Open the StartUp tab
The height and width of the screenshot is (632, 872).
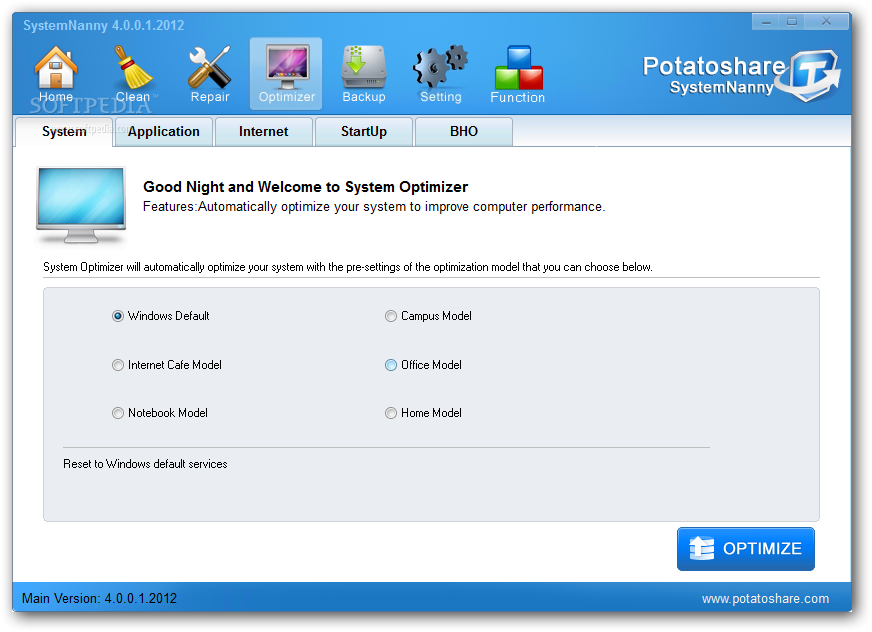point(364,132)
